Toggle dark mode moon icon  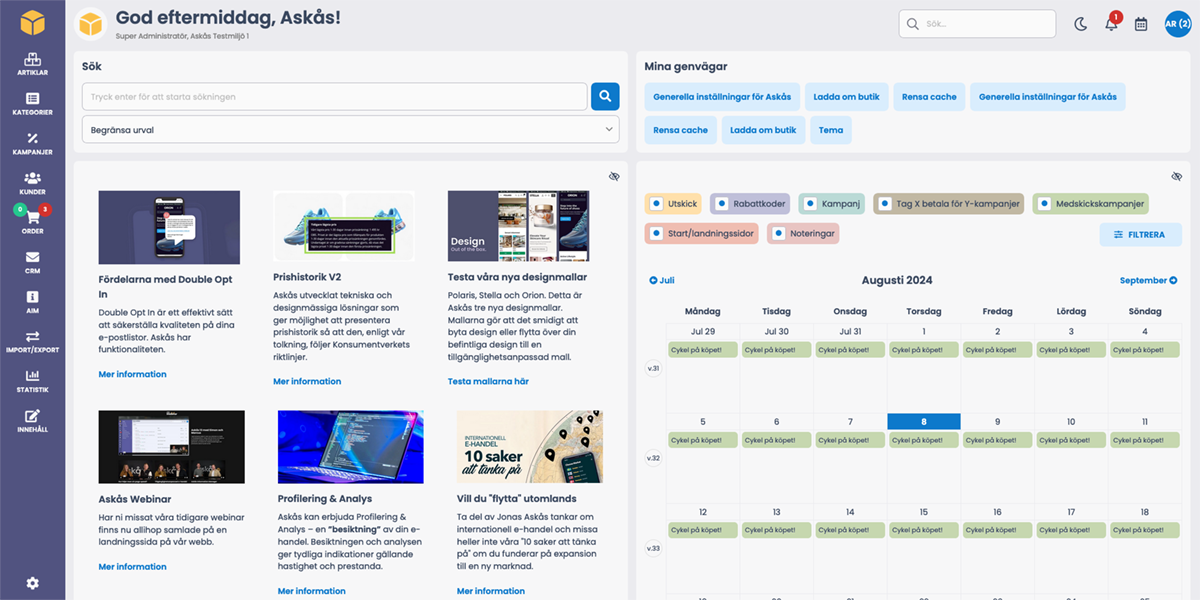click(x=1081, y=24)
